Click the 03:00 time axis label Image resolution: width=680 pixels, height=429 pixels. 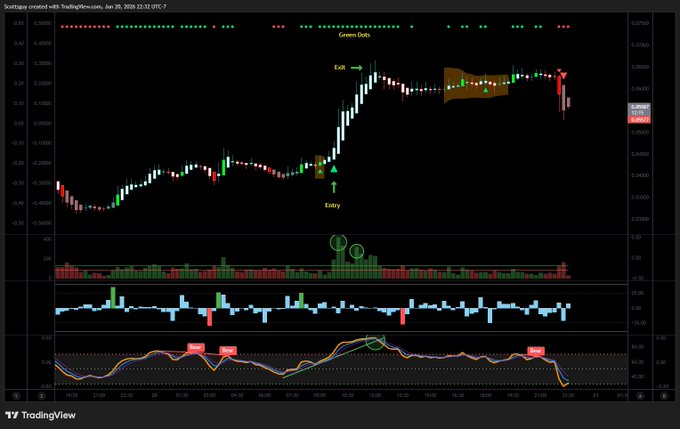[x=209, y=396]
